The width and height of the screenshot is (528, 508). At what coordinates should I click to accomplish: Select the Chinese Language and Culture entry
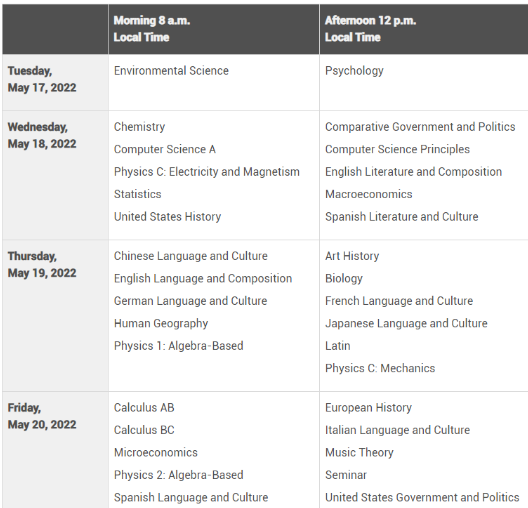[x=191, y=256]
